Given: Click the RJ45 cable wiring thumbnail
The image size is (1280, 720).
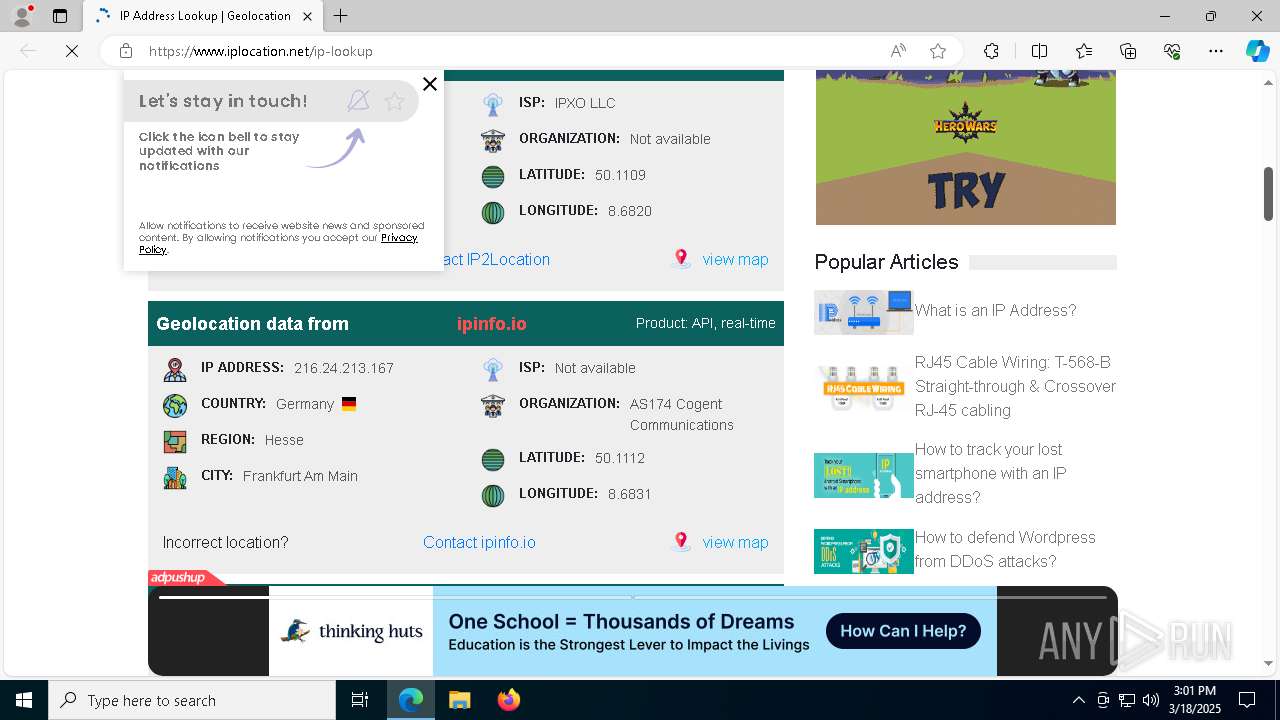Looking at the screenshot, I should [864, 388].
